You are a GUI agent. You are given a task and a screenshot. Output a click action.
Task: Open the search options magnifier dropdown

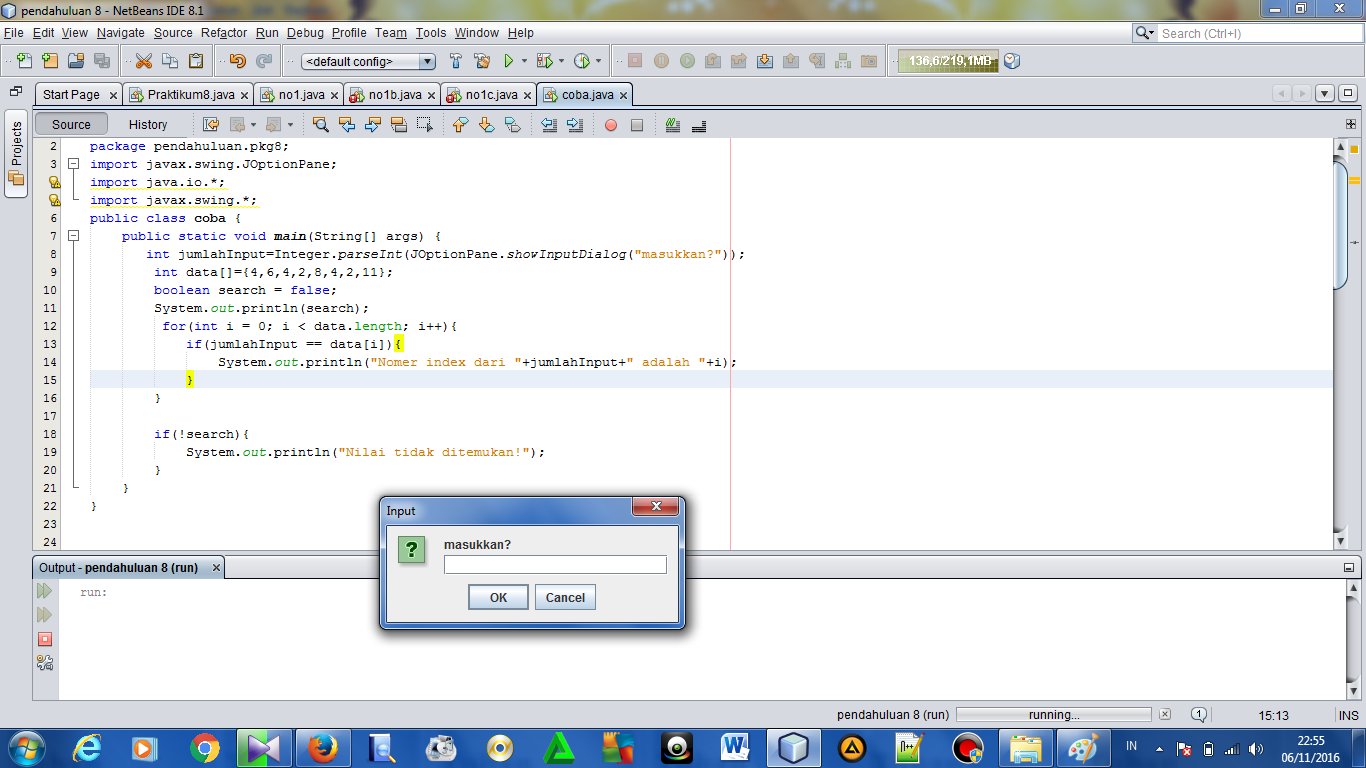[x=1145, y=33]
